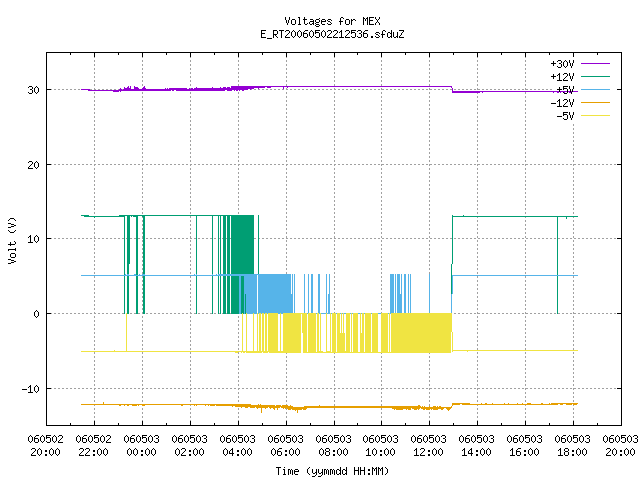Click the x-axis label '060503 00:00'
The width and height of the screenshot is (640, 480).
click(142, 446)
